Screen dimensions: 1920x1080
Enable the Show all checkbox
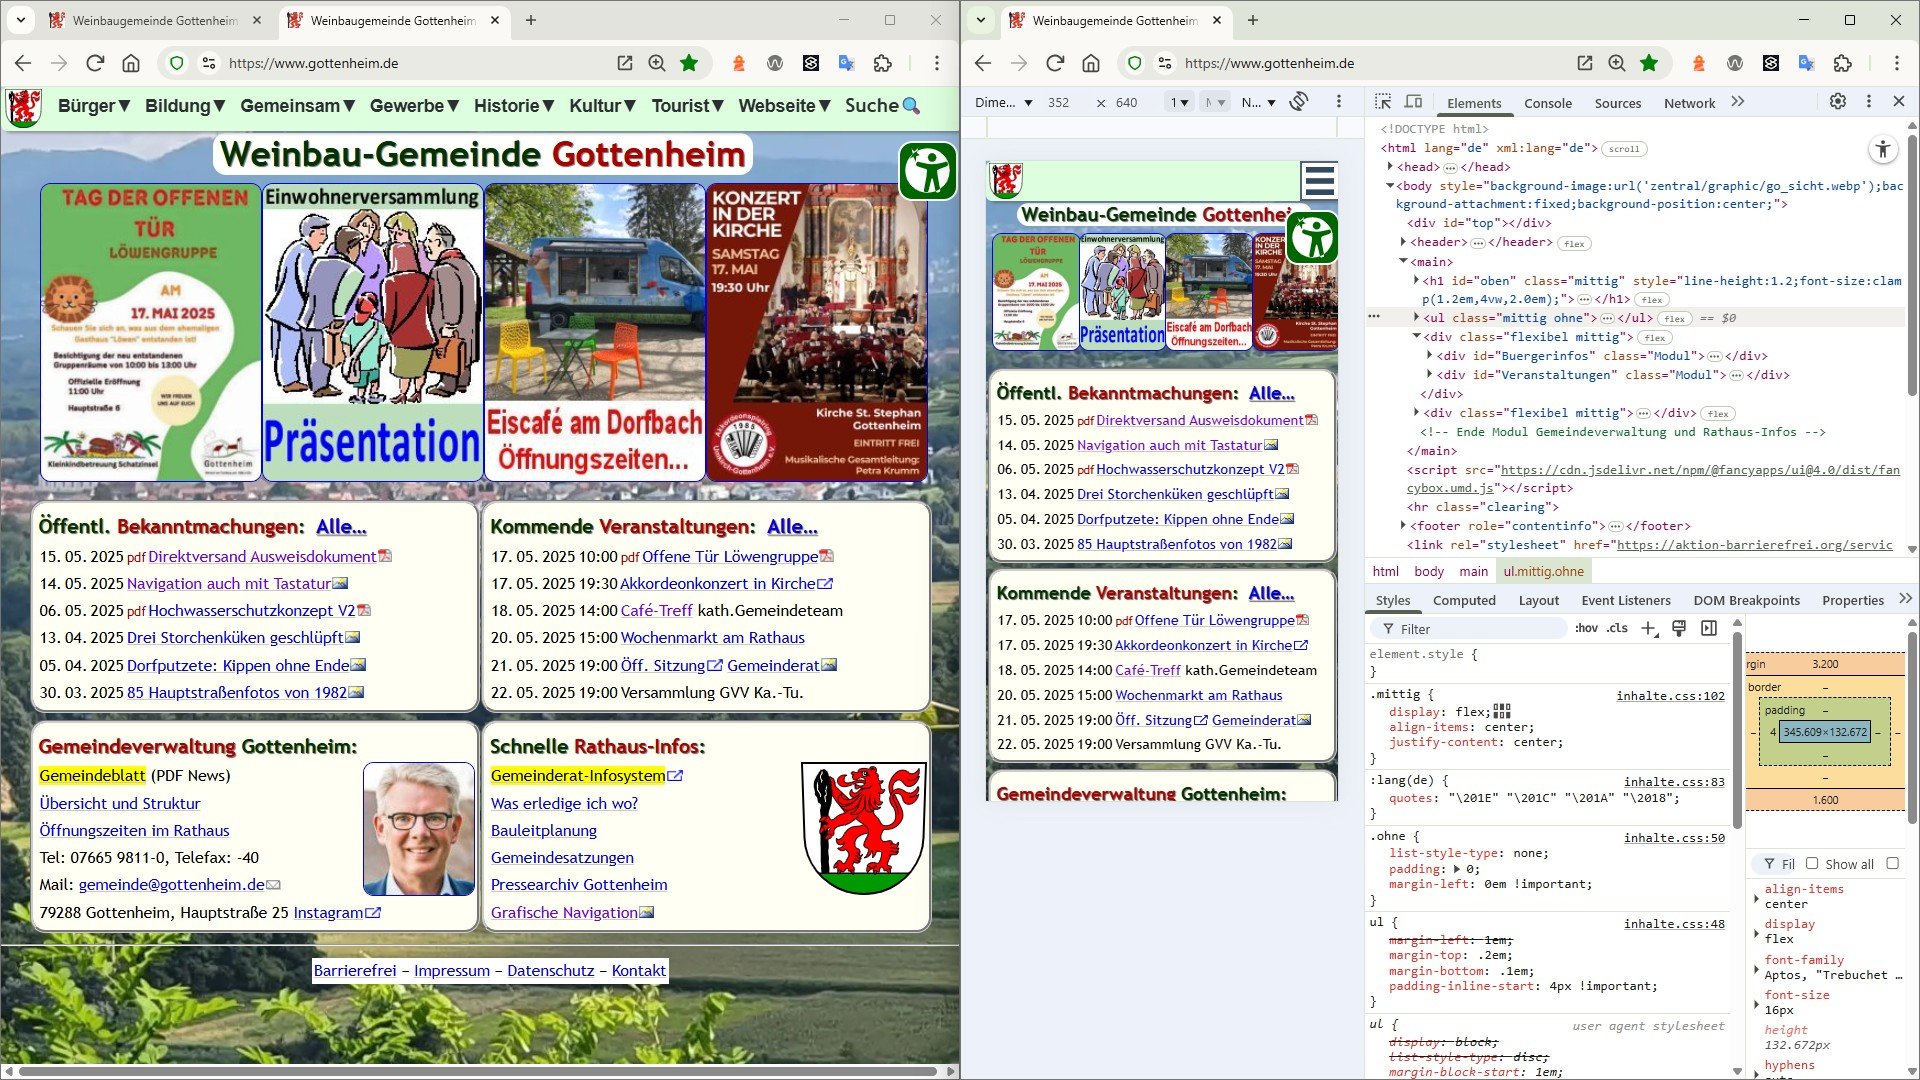(1812, 864)
